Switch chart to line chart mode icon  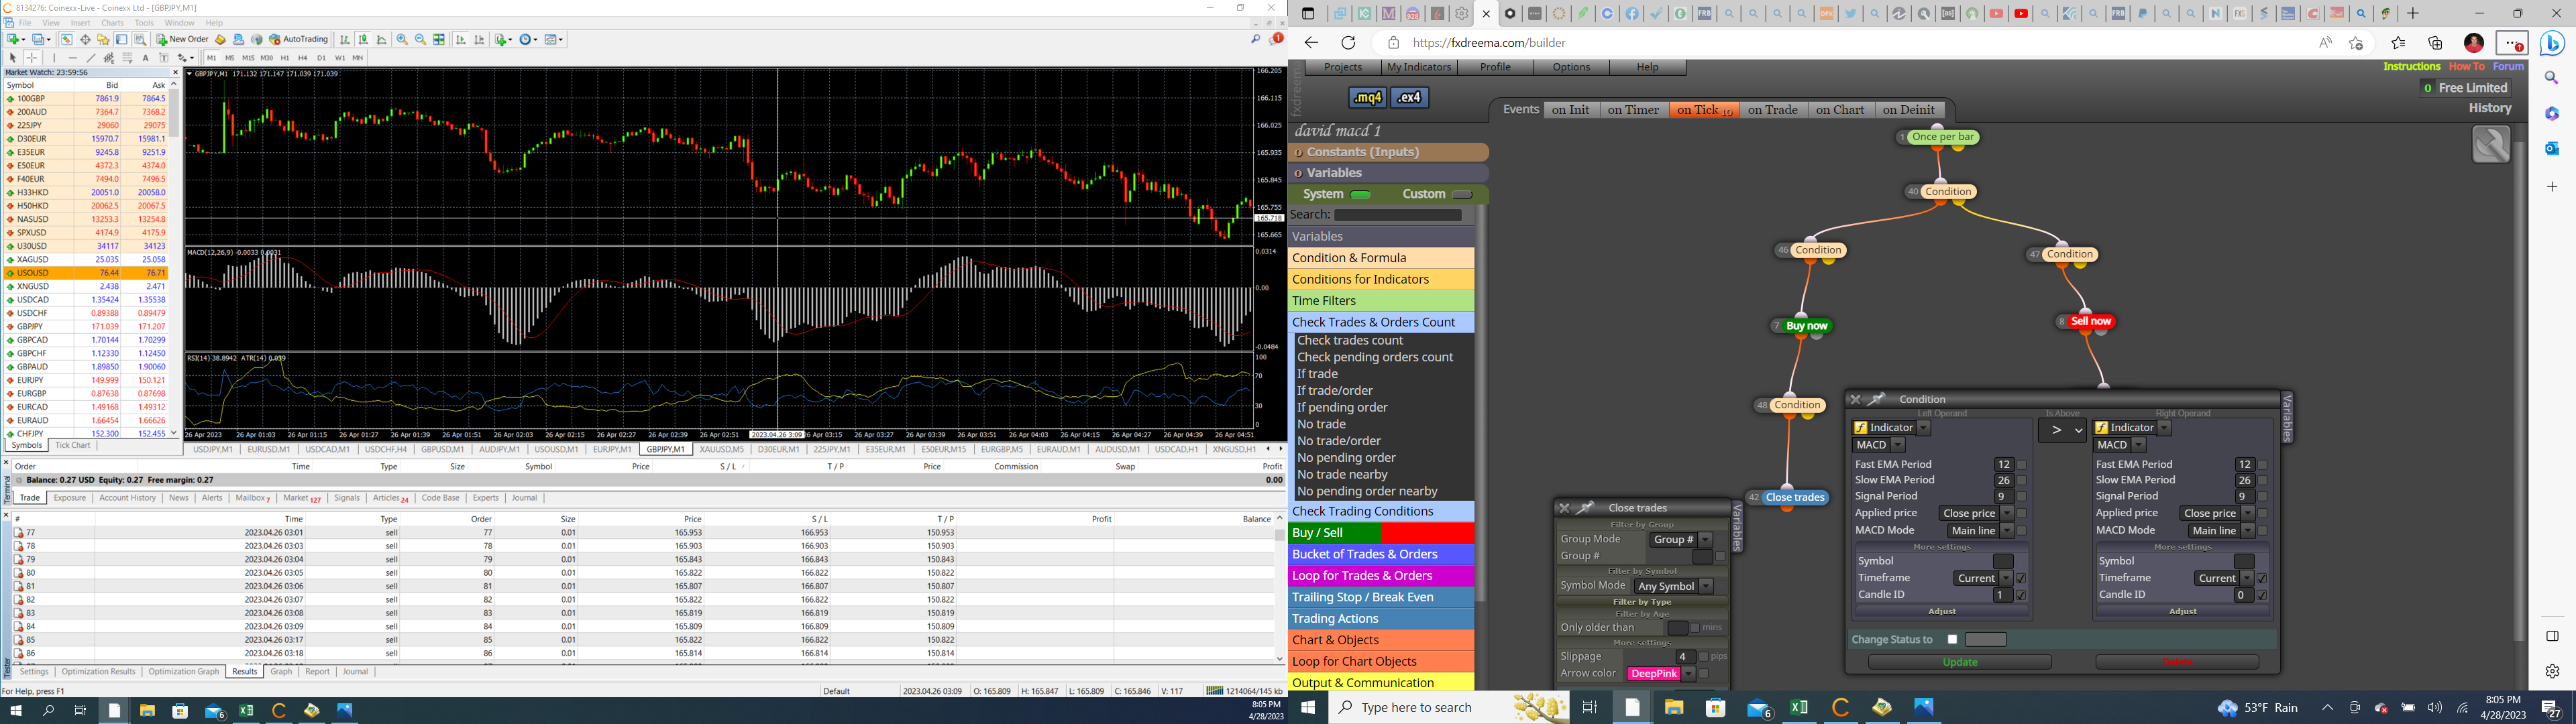(x=381, y=39)
